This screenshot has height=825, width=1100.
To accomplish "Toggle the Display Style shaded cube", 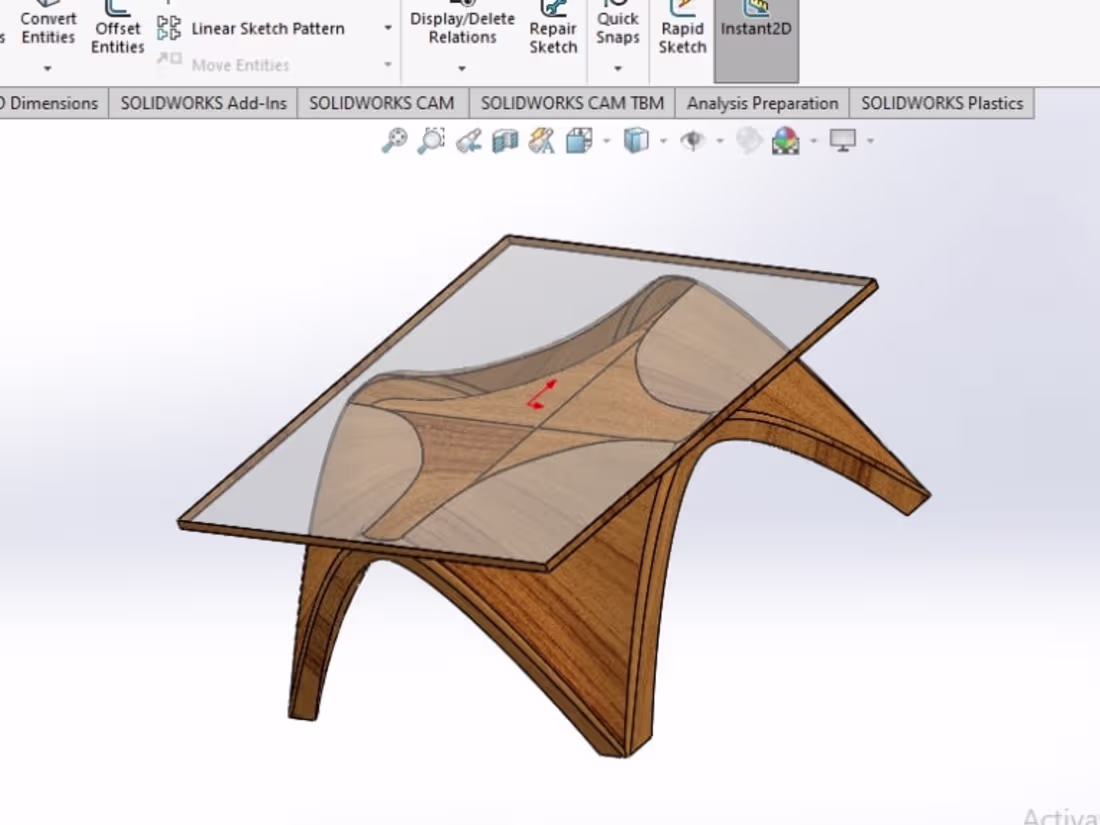I will [637, 141].
